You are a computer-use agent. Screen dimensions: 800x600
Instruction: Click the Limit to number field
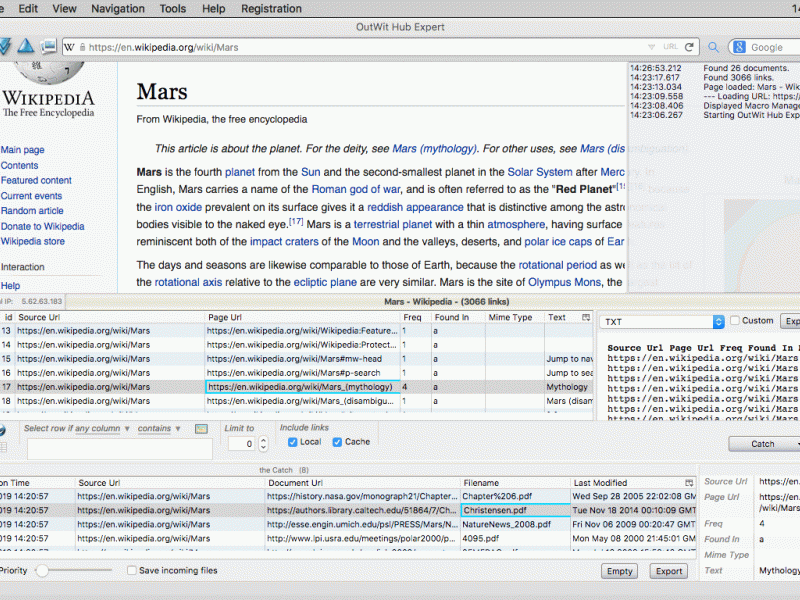242,444
